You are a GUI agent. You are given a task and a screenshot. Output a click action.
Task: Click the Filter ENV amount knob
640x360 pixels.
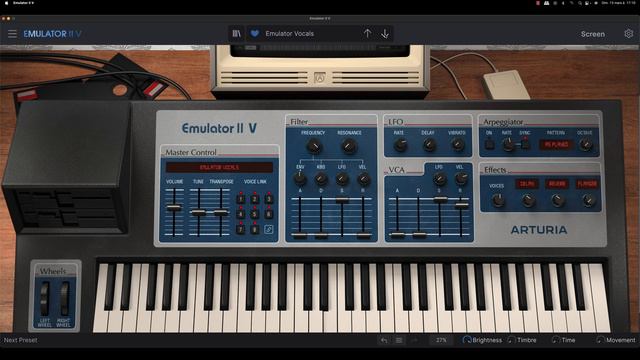point(300,178)
